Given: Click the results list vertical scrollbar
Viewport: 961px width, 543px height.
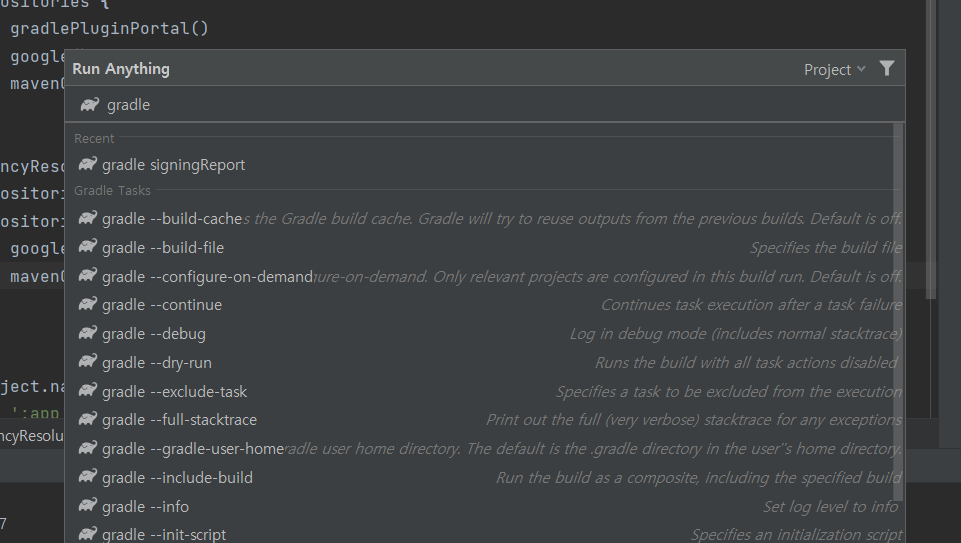Looking at the screenshot, I should point(898,313).
